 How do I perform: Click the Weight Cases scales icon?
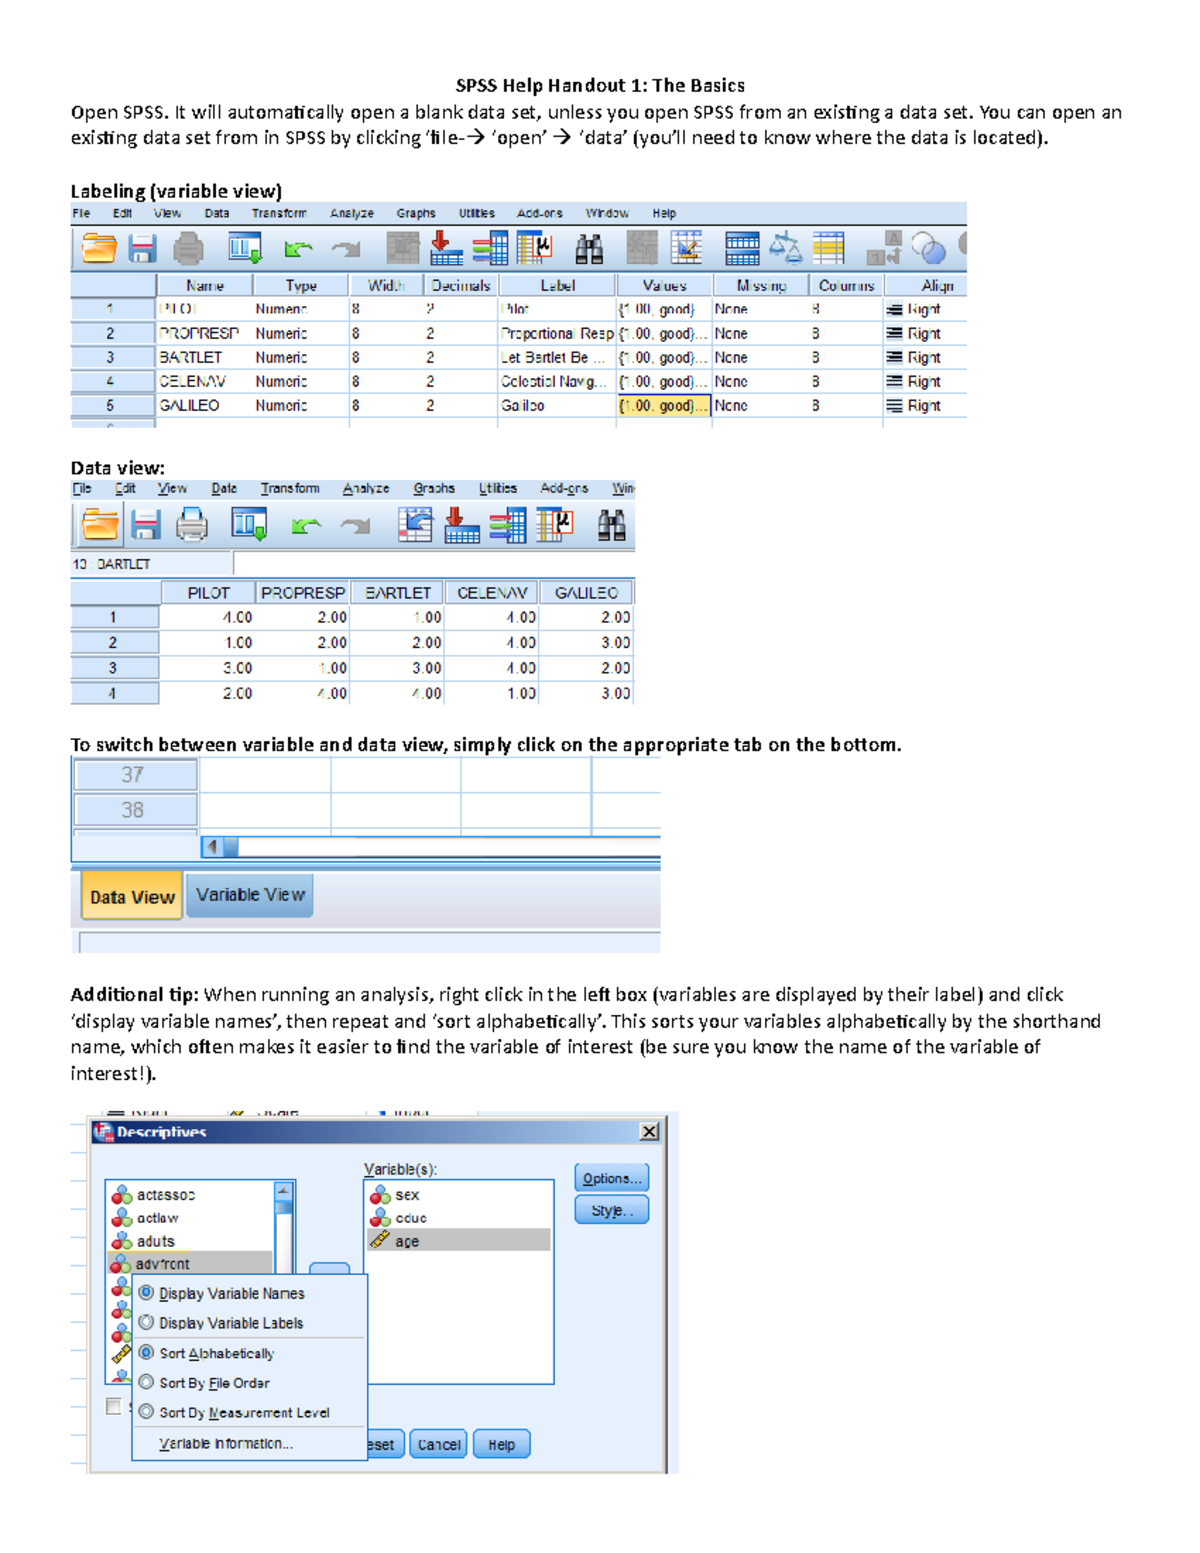click(x=785, y=248)
